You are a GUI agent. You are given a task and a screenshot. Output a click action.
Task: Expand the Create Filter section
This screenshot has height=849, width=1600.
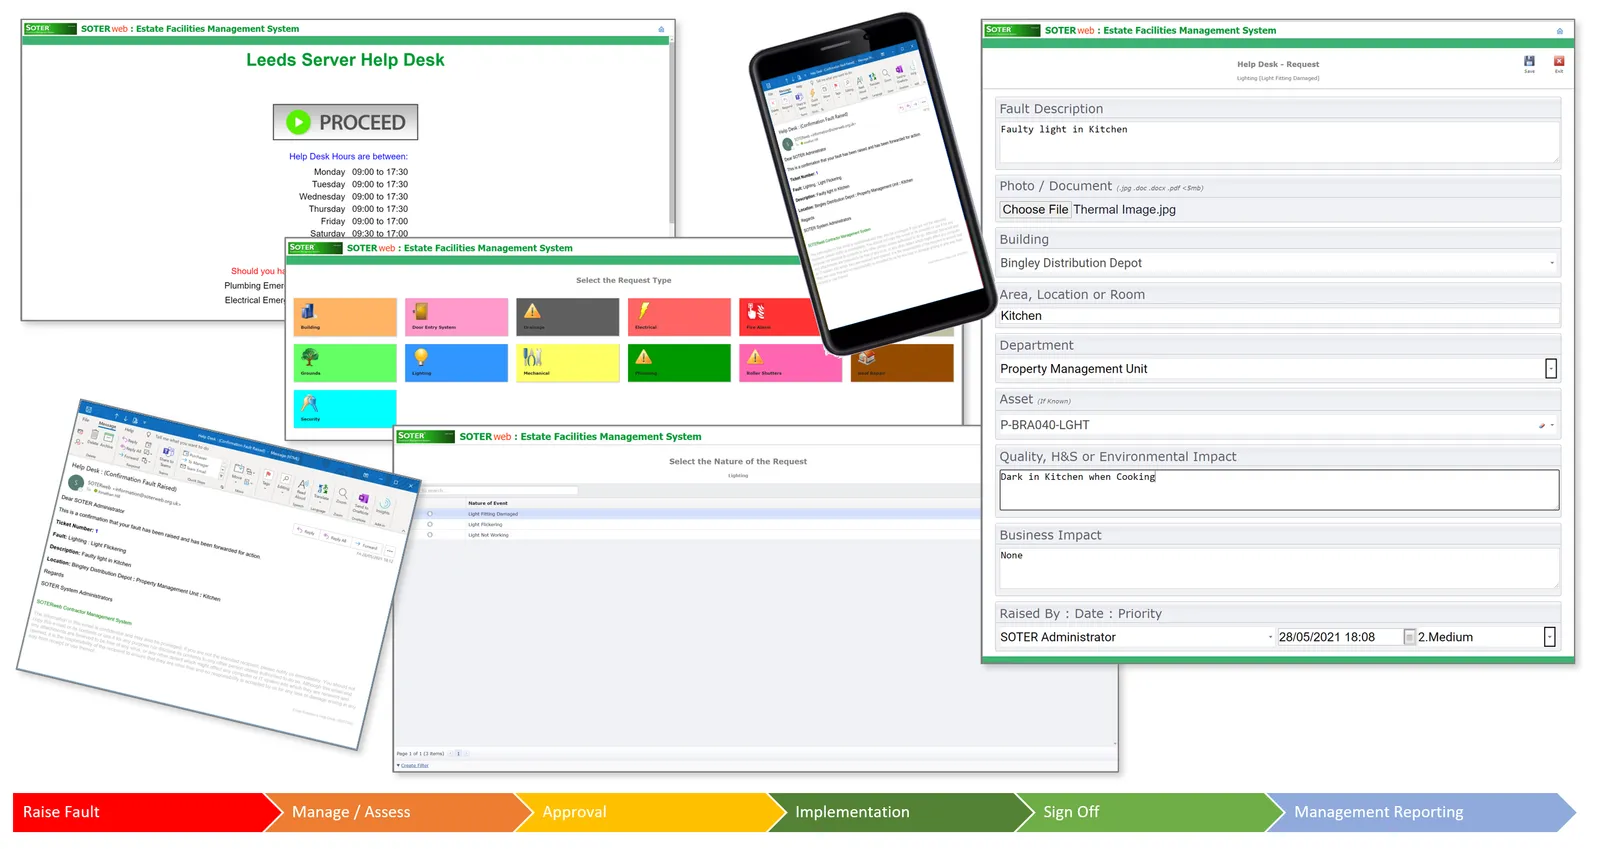(398, 765)
